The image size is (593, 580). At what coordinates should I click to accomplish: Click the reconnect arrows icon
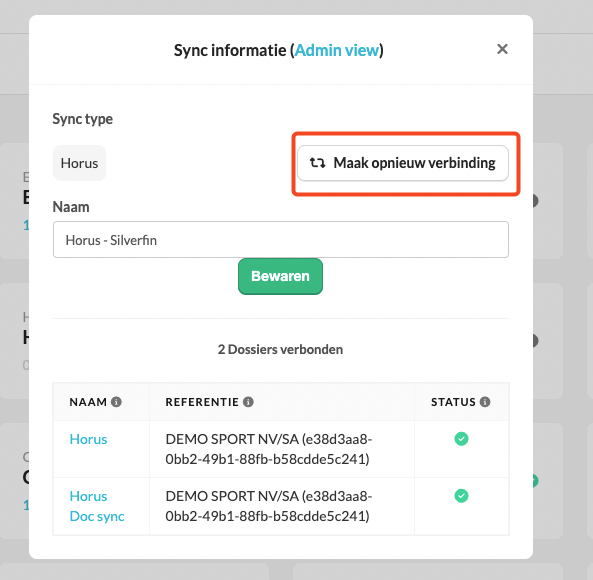(317, 163)
